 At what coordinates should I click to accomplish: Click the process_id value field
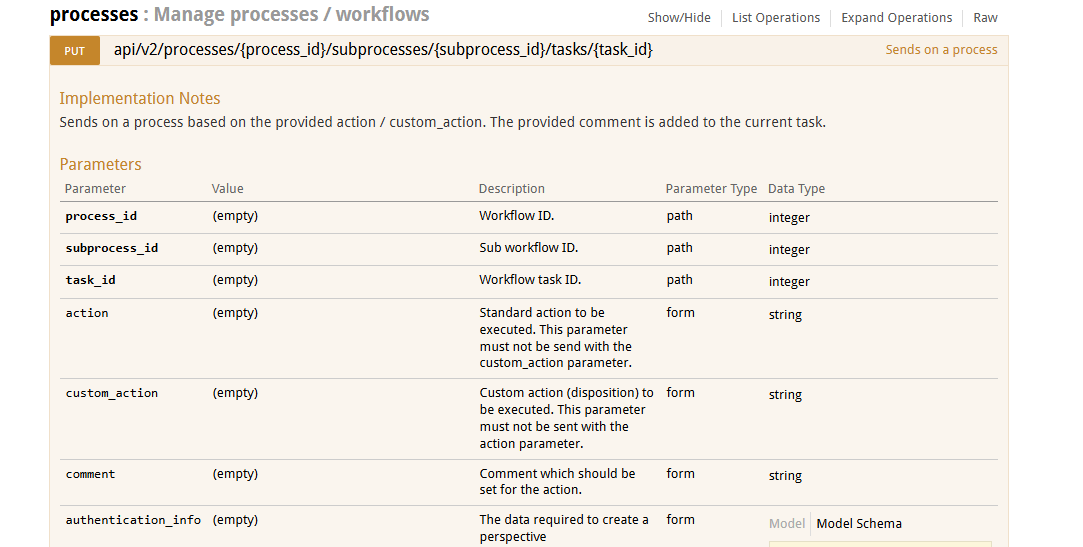pos(235,216)
